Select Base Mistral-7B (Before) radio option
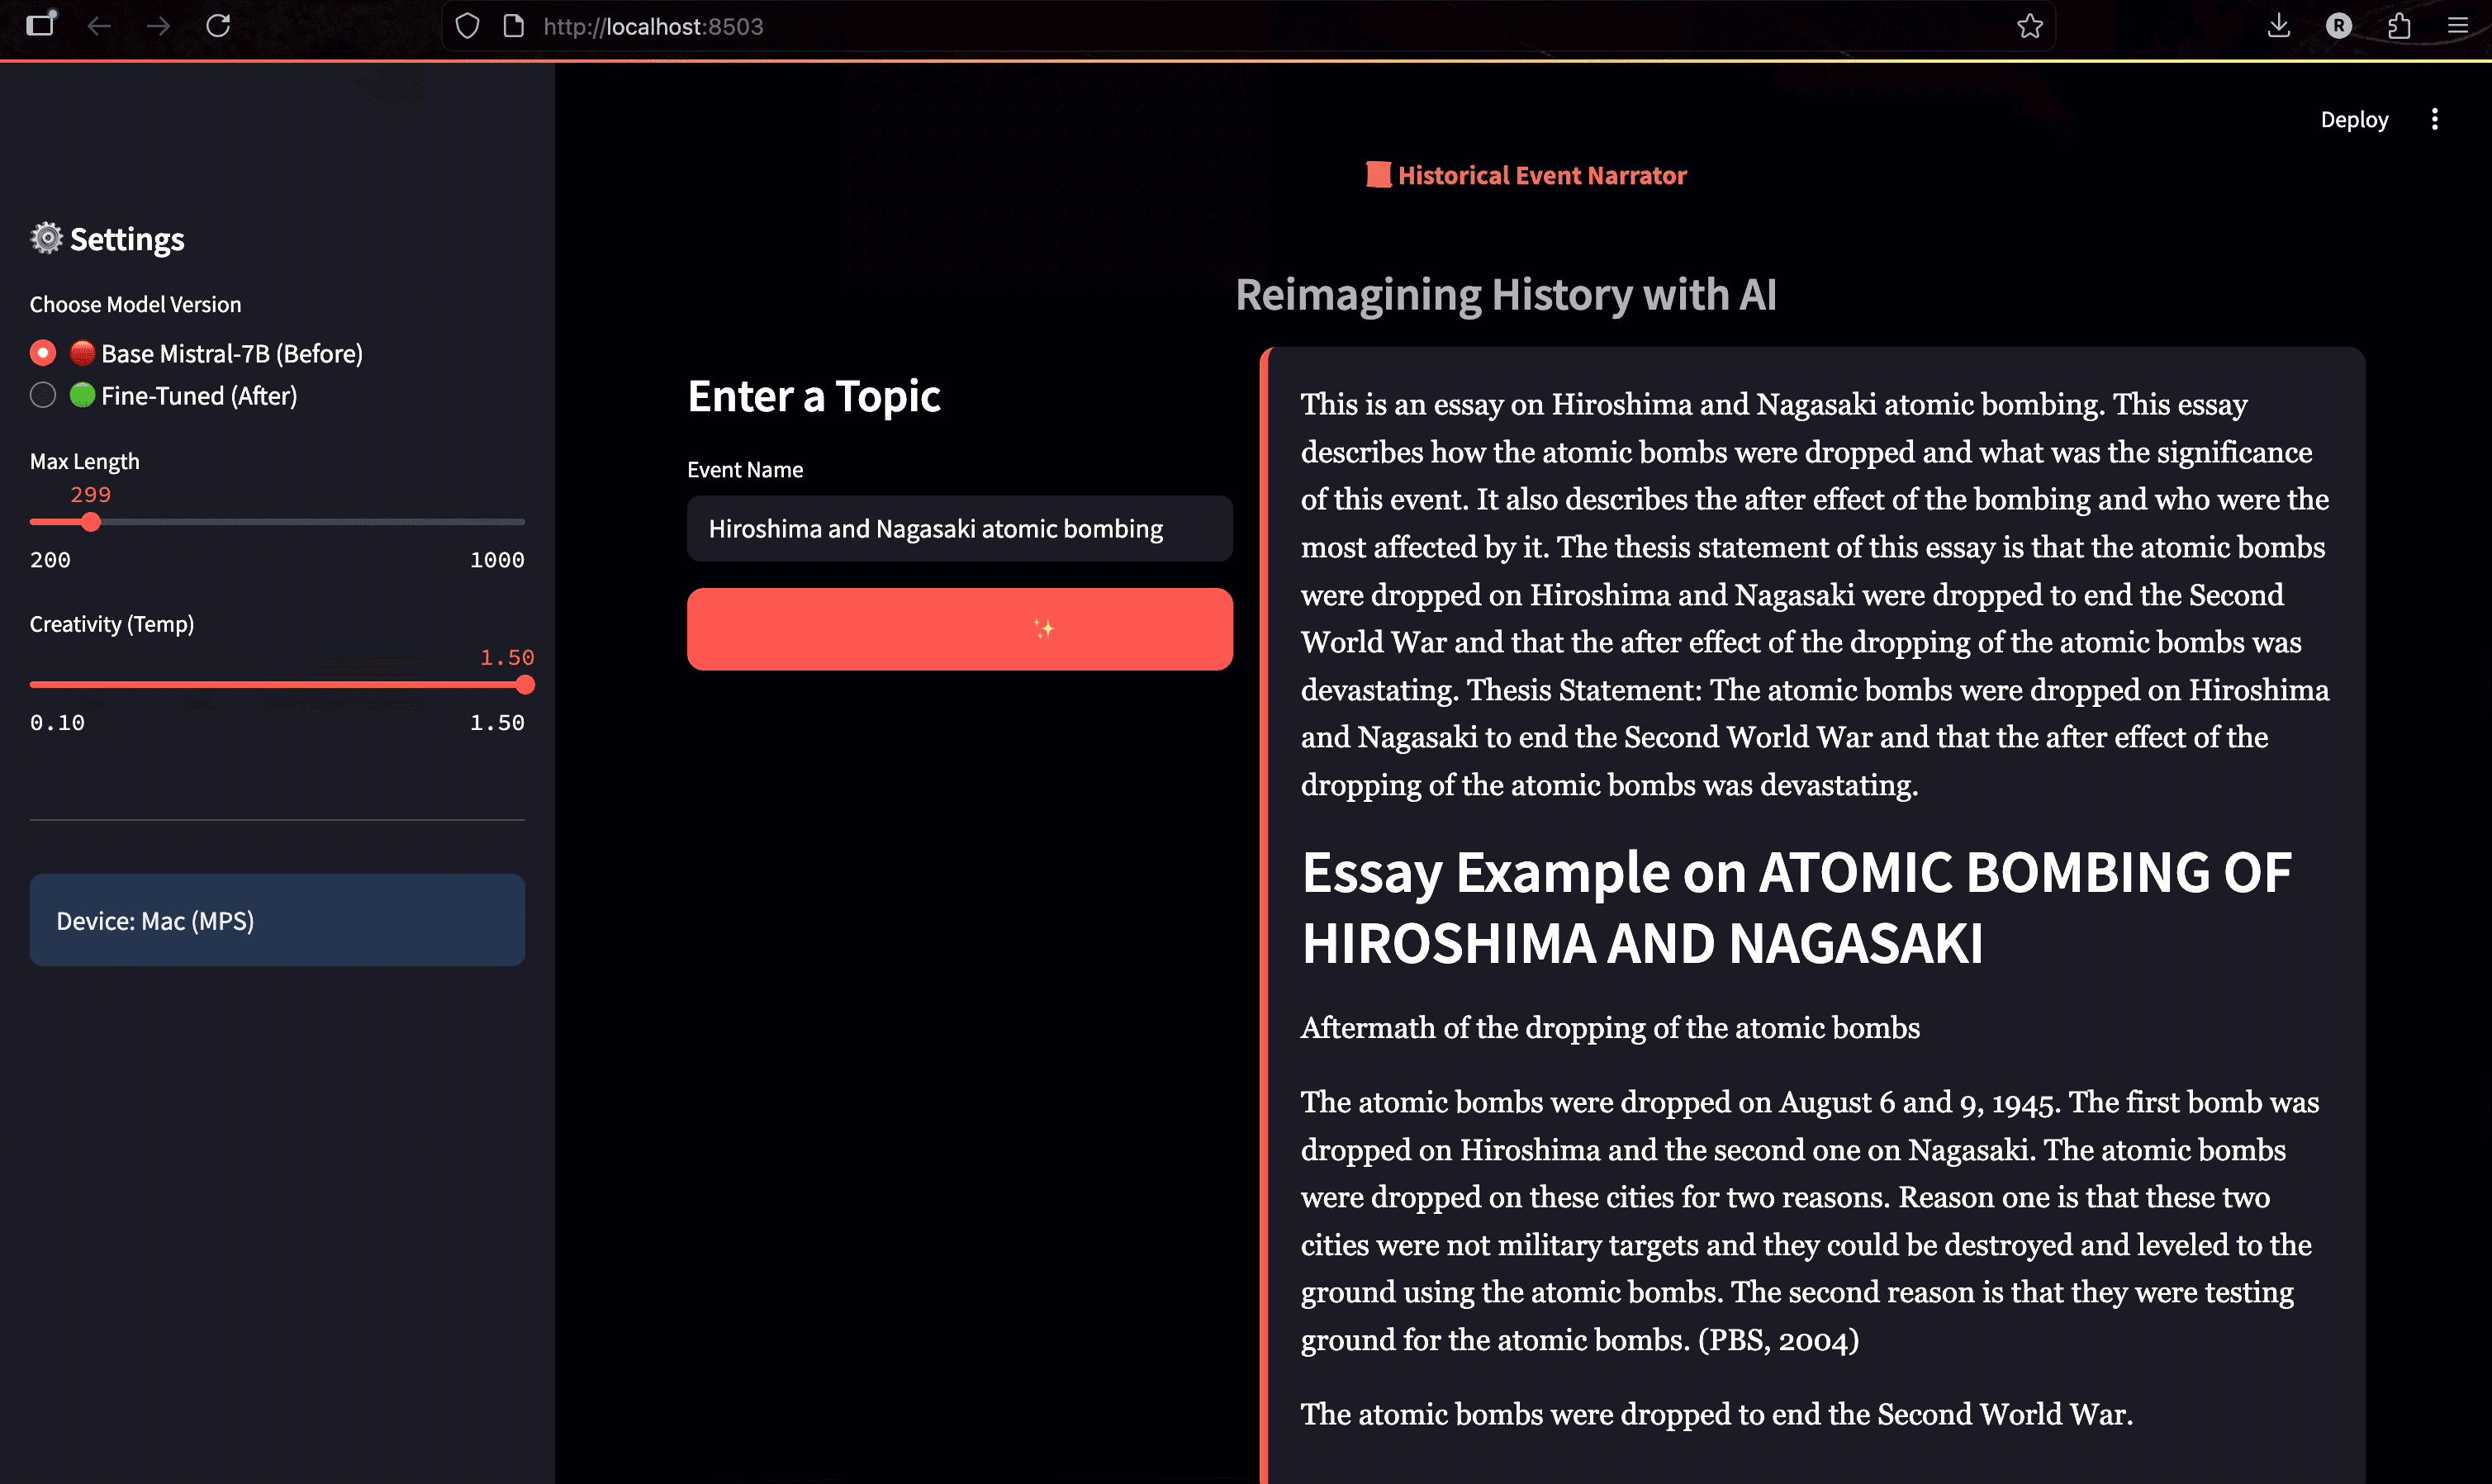Image resolution: width=2492 pixels, height=1484 pixels. pyautogui.click(x=43, y=353)
